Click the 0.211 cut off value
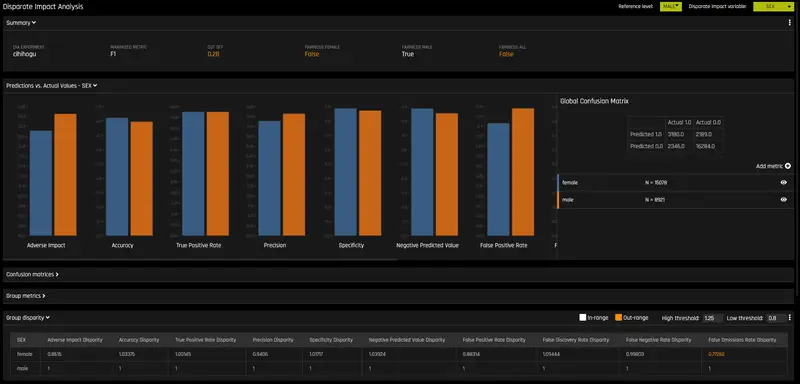 point(213,54)
